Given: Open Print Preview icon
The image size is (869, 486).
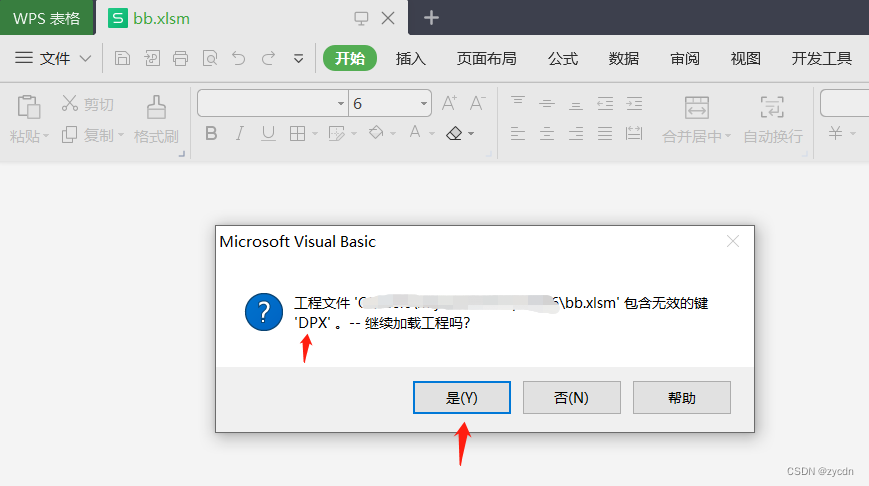Looking at the screenshot, I should [x=209, y=58].
